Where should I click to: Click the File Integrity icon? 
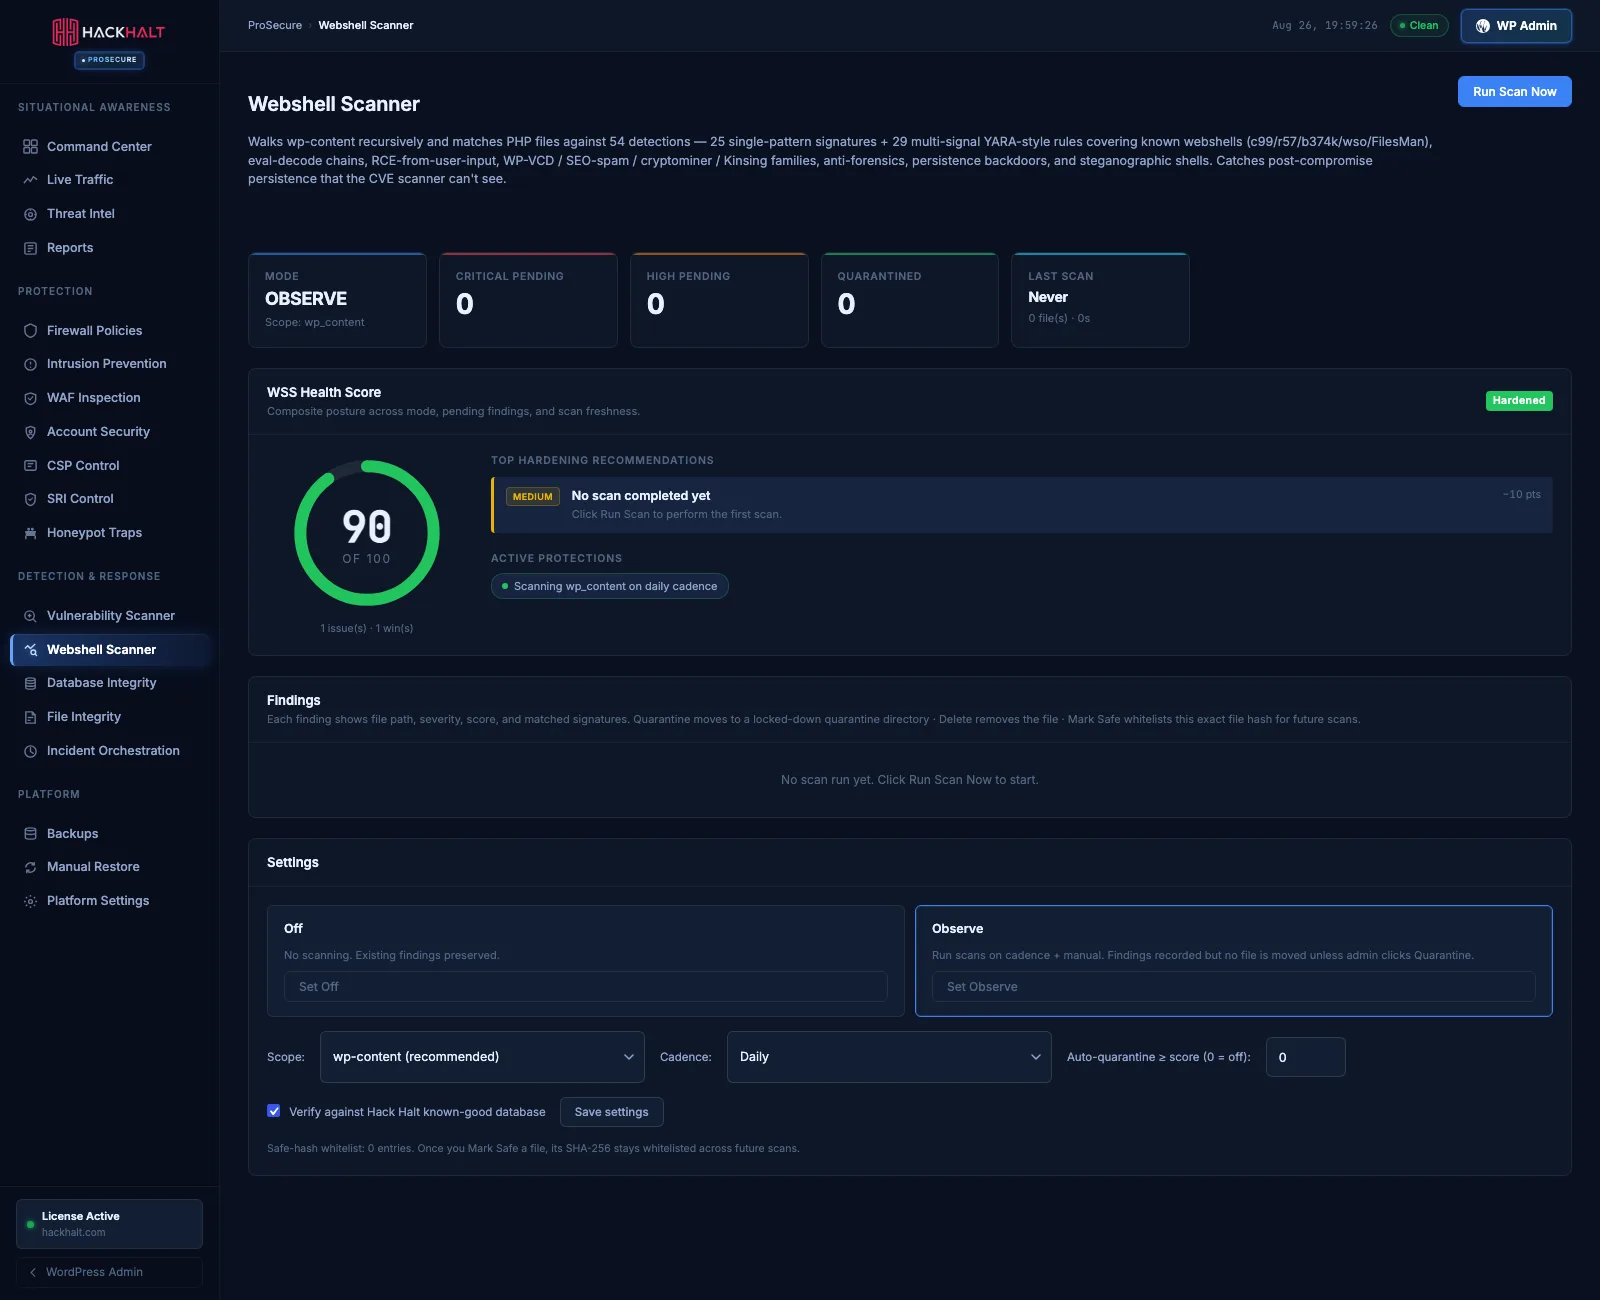(x=30, y=717)
